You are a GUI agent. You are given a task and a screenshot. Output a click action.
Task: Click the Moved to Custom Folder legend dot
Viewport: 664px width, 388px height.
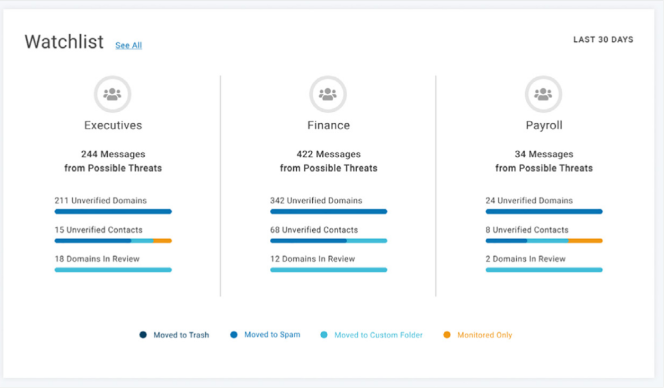click(x=324, y=335)
